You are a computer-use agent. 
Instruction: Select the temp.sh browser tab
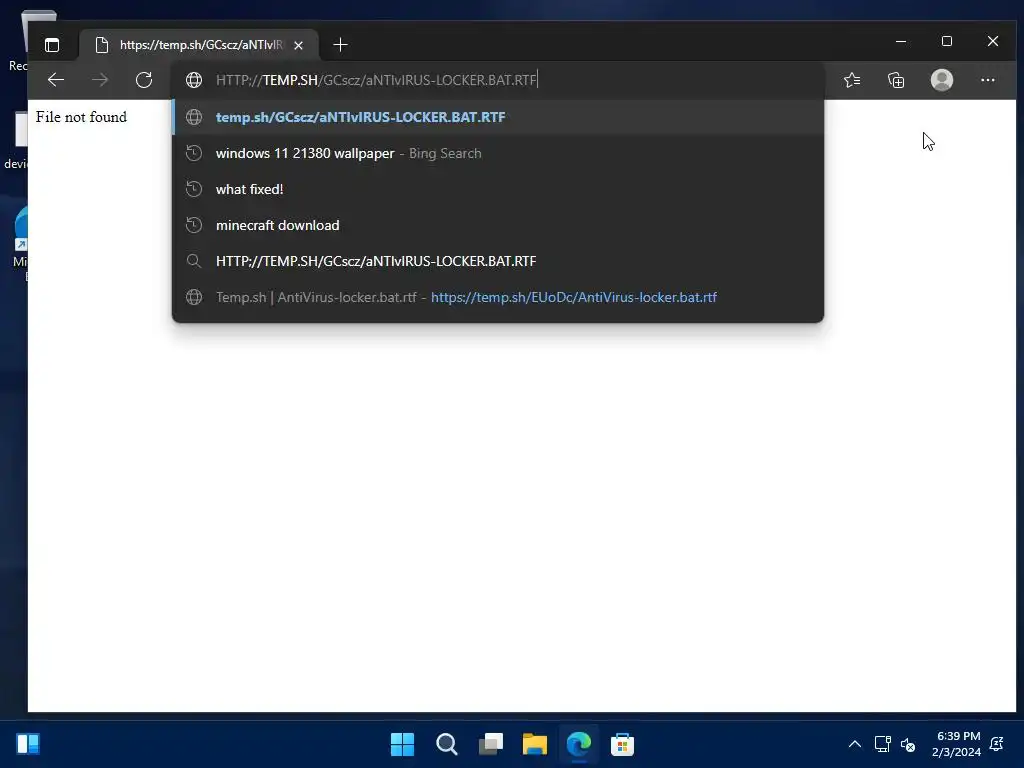click(199, 44)
